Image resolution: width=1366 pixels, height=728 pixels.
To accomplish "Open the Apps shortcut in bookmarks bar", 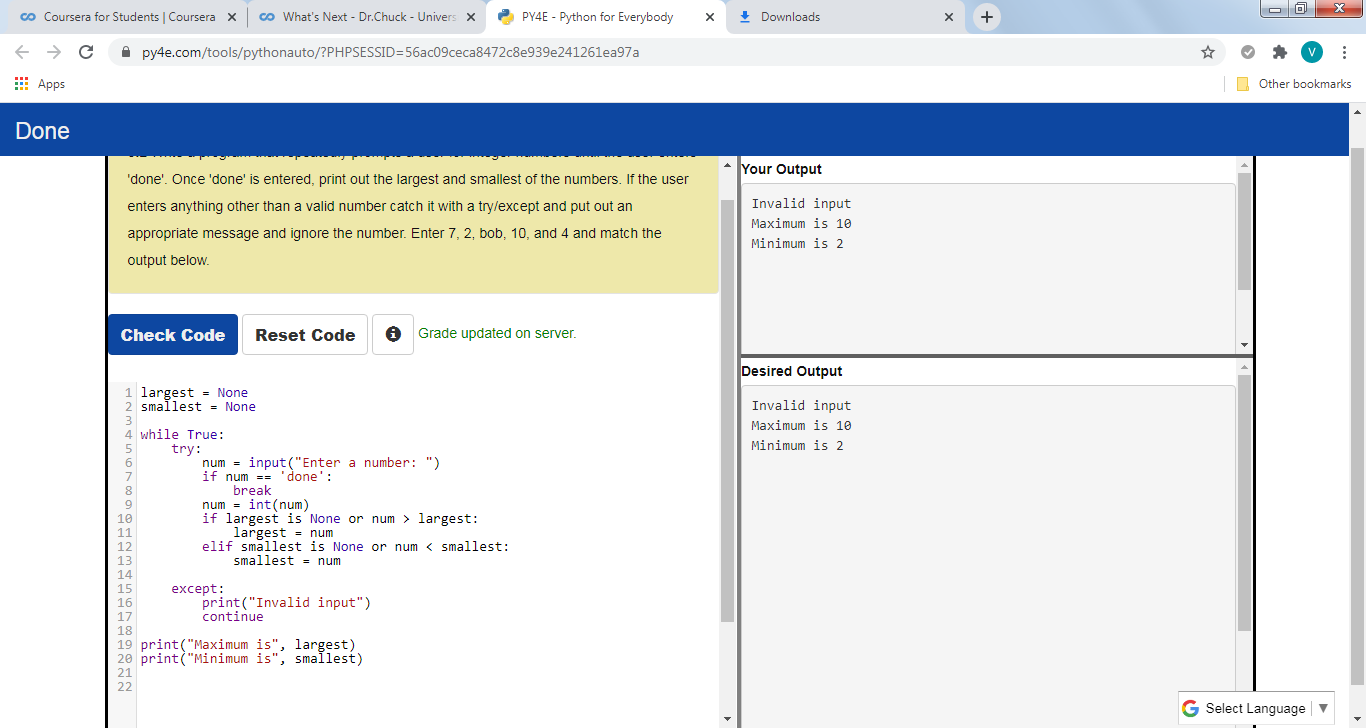I will coord(40,84).
